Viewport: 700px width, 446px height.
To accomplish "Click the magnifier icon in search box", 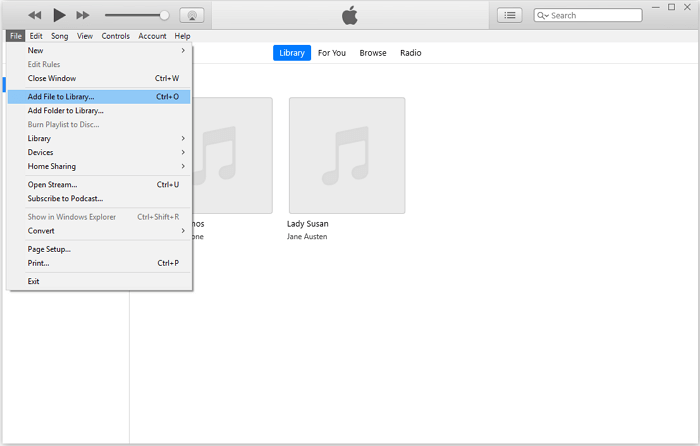I will [541, 16].
